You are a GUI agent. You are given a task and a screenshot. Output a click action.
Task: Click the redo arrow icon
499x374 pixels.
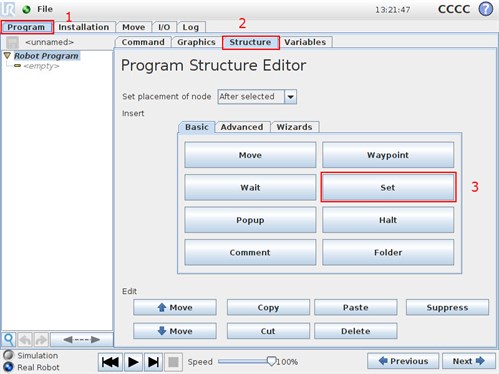click(x=41, y=340)
